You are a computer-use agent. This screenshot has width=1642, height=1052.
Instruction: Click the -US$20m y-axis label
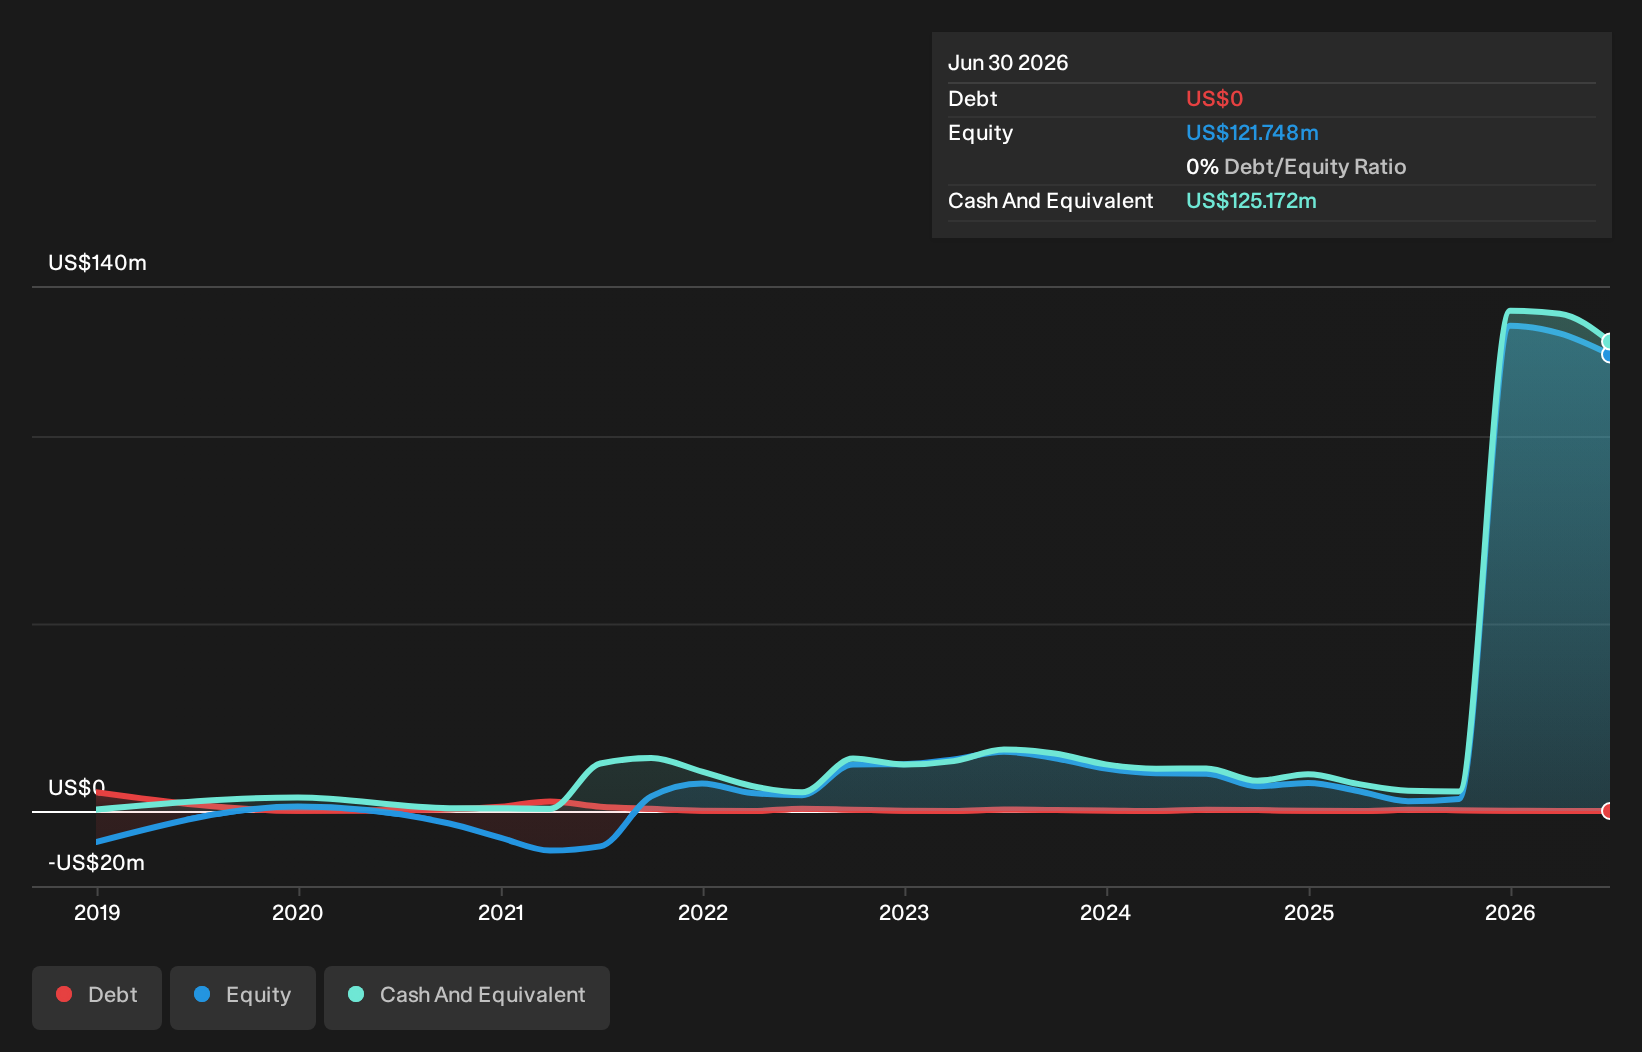point(97,863)
